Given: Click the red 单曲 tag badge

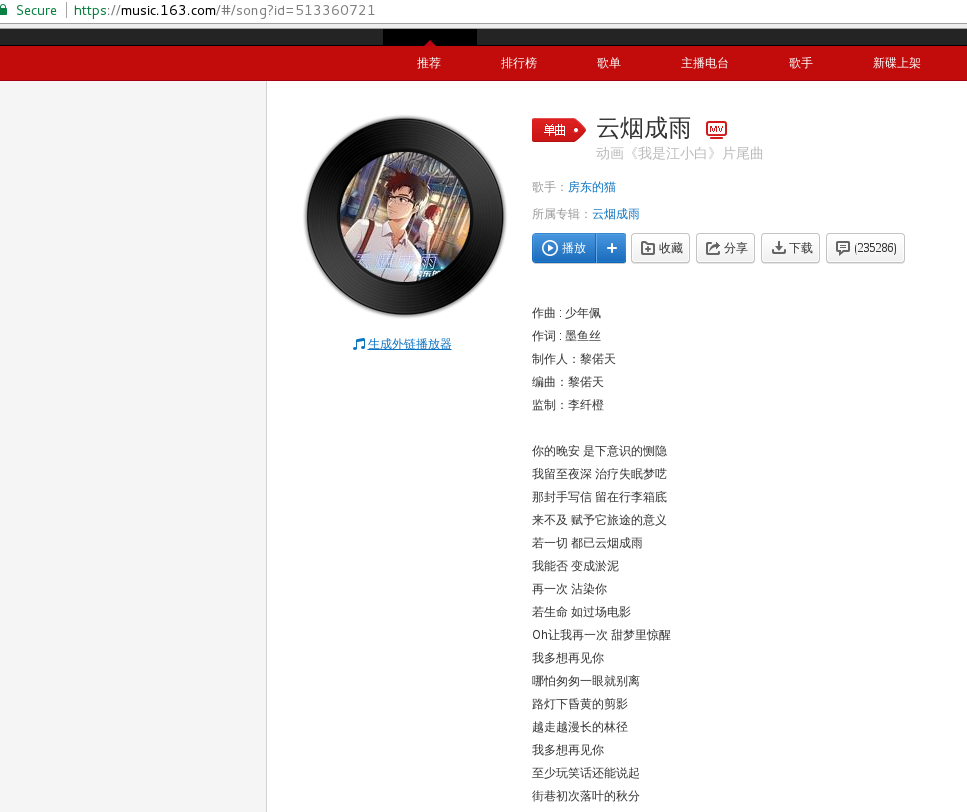Looking at the screenshot, I should pos(559,130).
